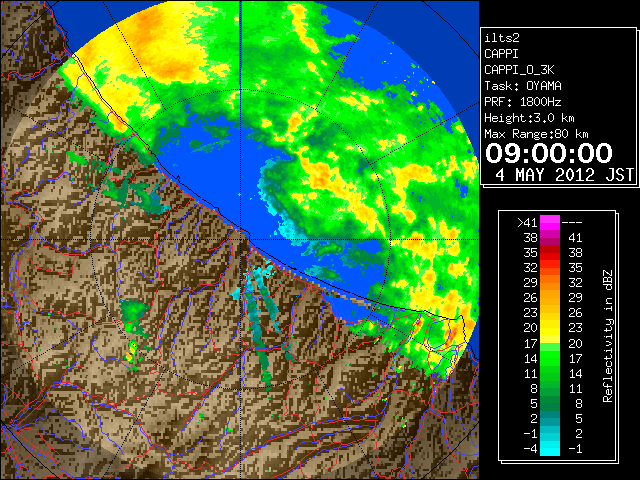This screenshot has height=480, width=640.
Task: Pick the dark green 5–8 dBZ band
Action: tap(550, 403)
